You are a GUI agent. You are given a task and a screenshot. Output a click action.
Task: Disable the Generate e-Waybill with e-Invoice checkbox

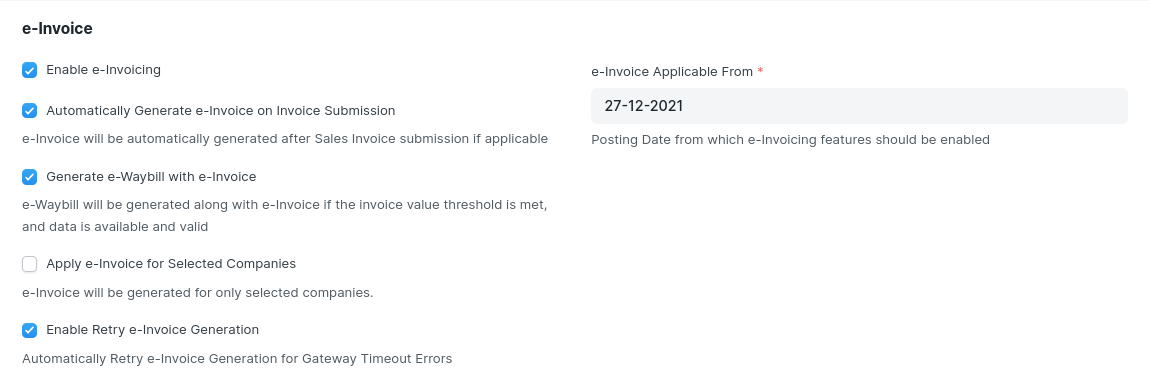[x=29, y=177]
